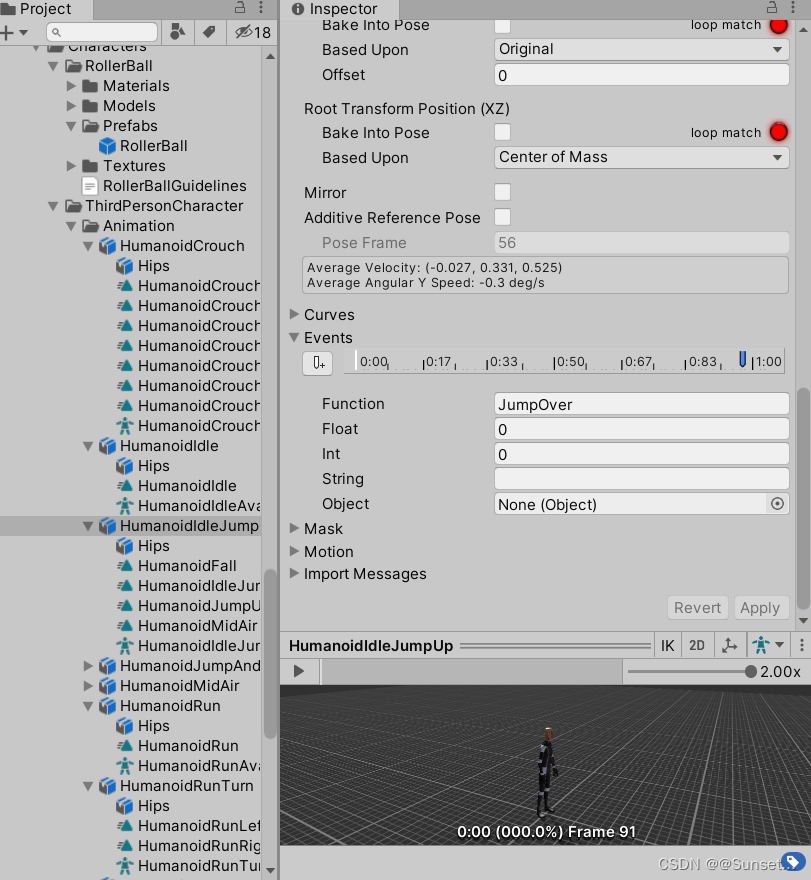Viewport: 811px width, 880px height.
Task: Open preview window three-dot menu
Action: point(801,645)
